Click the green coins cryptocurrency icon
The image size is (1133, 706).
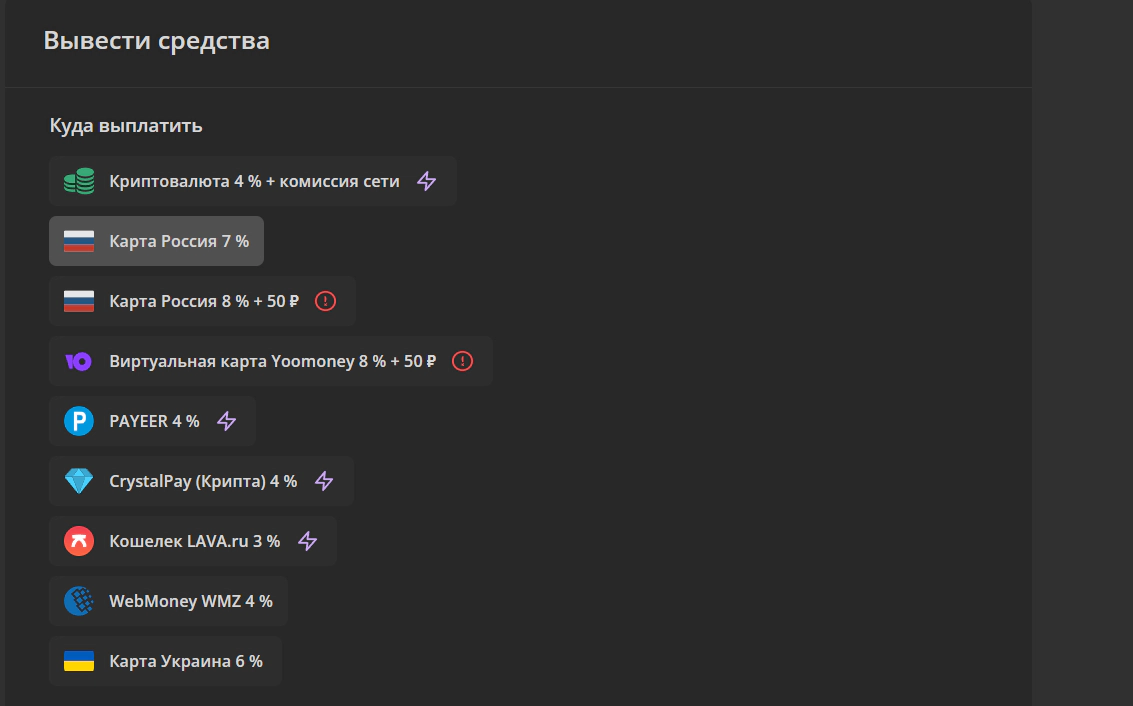(78, 181)
